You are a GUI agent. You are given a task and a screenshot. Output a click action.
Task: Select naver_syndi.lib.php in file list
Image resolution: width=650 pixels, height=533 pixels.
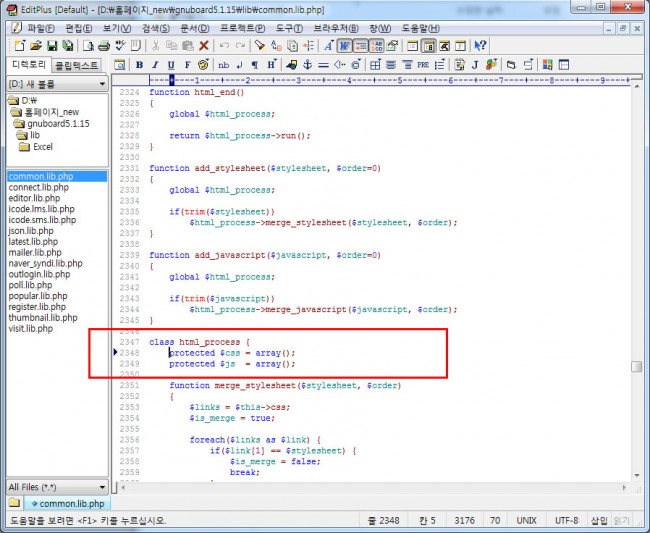46,264
